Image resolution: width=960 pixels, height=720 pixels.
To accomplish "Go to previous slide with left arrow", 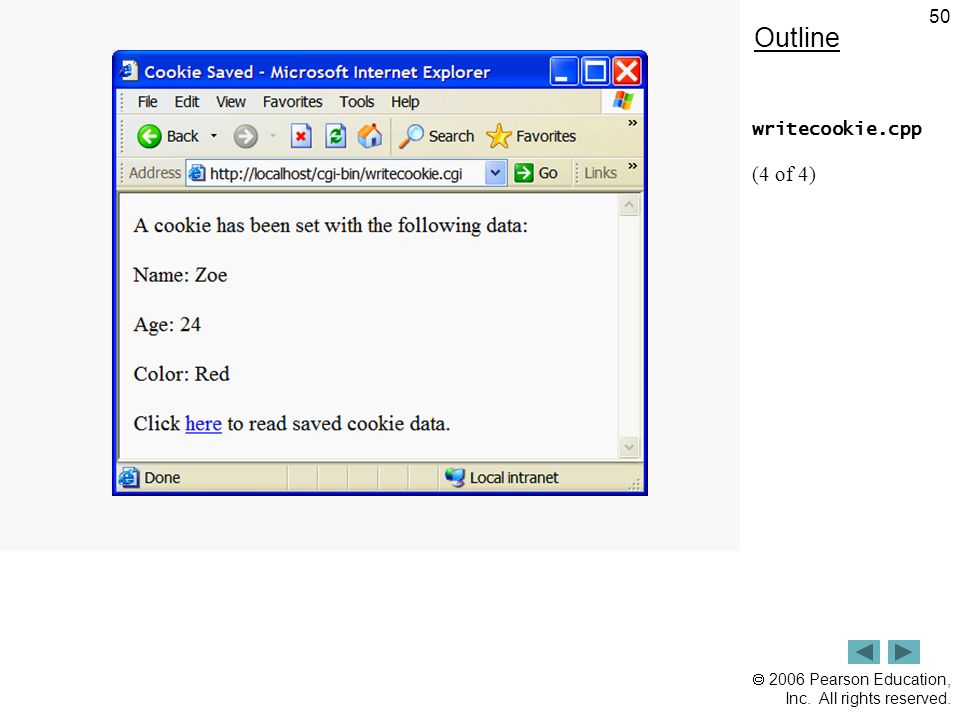I will [x=863, y=651].
